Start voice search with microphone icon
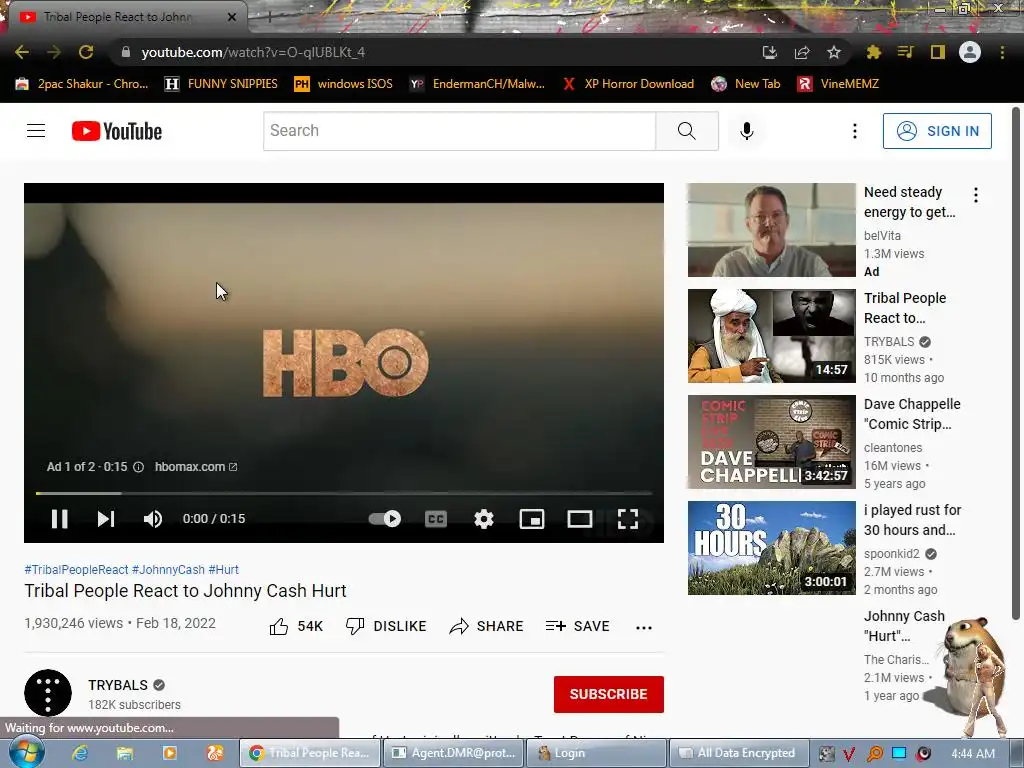This screenshot has height=768, width=1024. click(746, 131)
